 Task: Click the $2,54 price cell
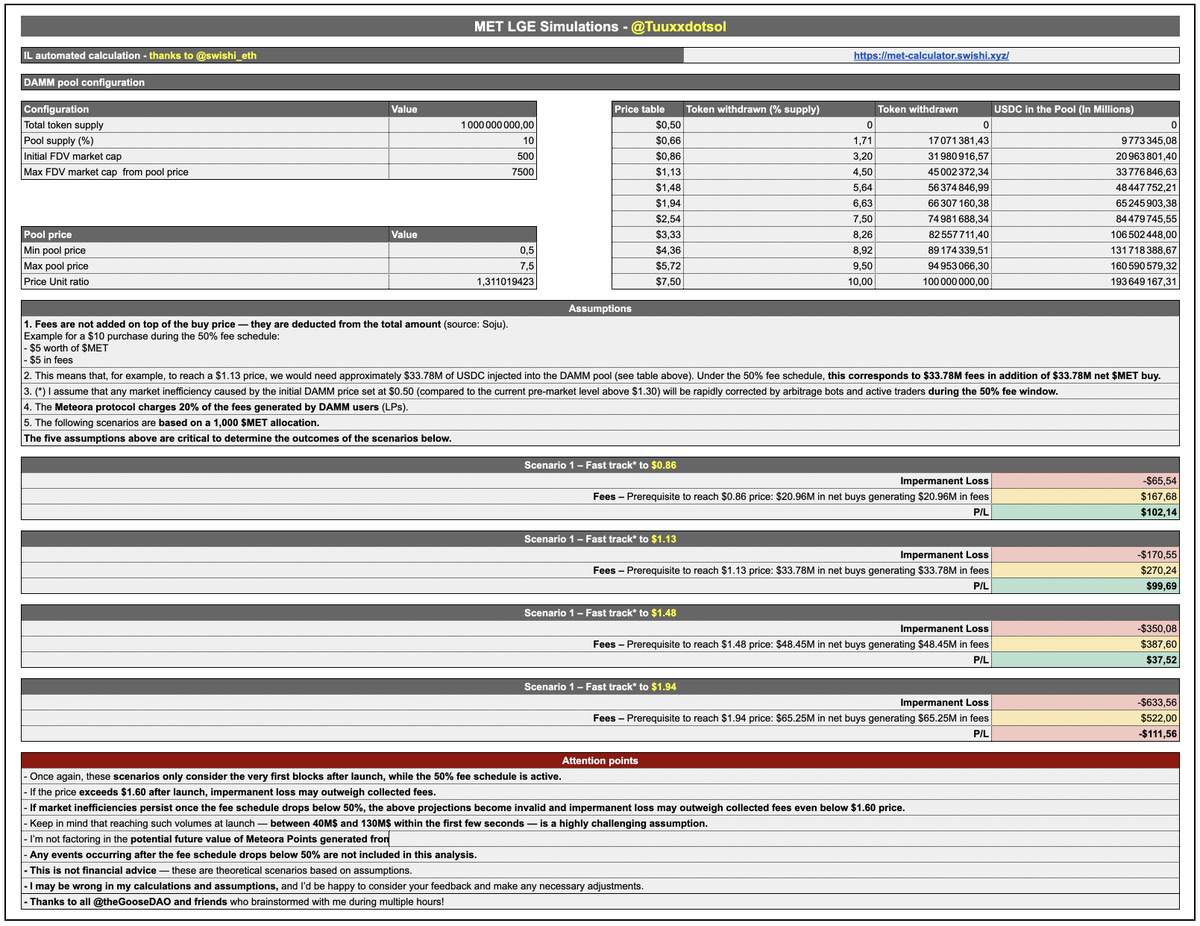click(647, 219)
